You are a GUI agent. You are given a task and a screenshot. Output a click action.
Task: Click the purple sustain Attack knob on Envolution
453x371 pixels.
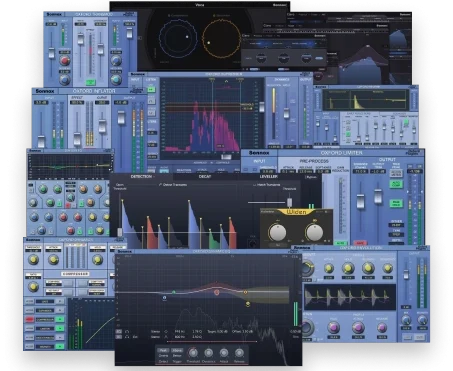pos(358,327)
